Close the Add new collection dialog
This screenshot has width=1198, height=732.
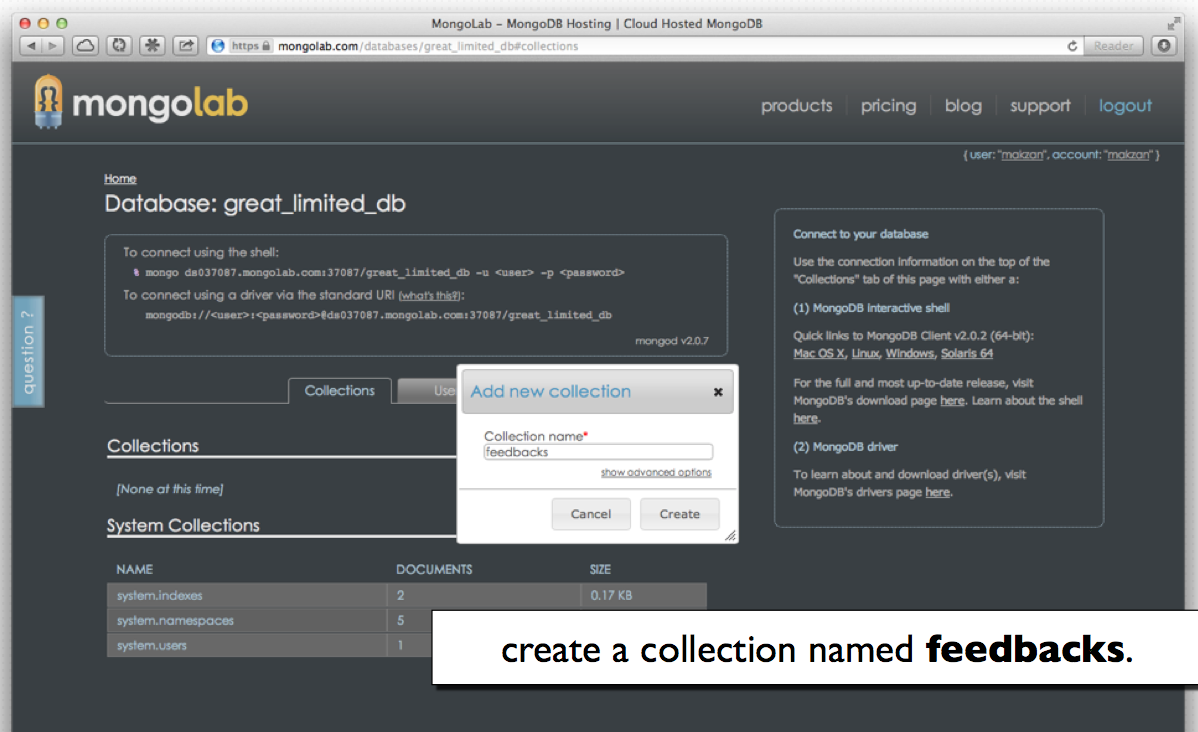tap(718, 393)
